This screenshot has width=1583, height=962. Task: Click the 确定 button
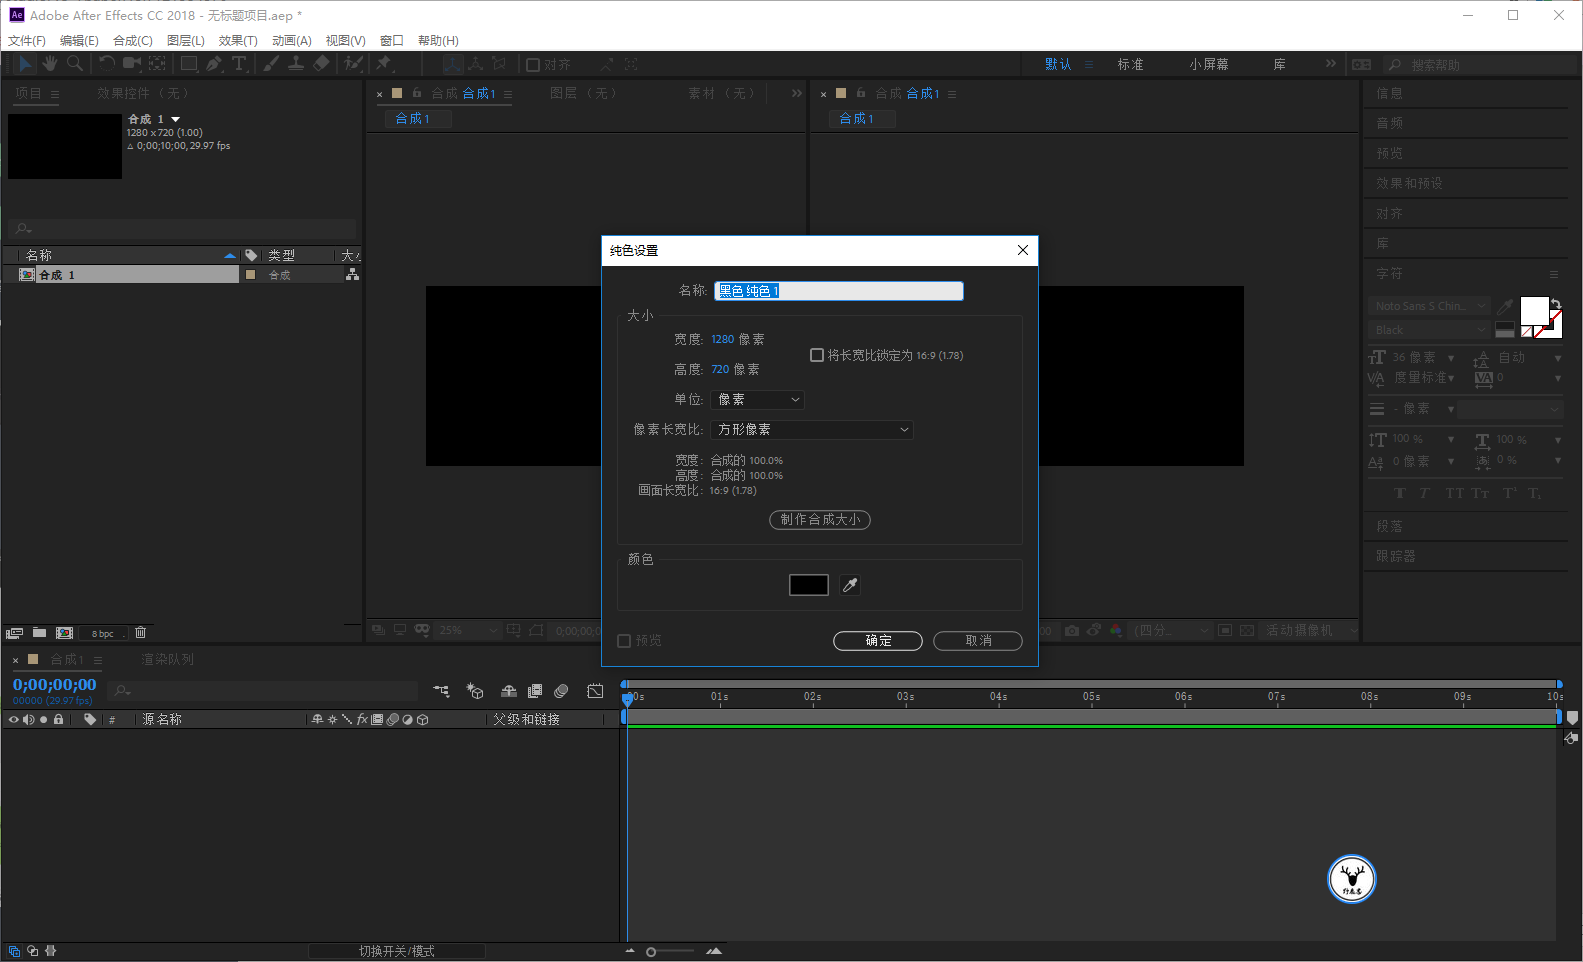878,641
